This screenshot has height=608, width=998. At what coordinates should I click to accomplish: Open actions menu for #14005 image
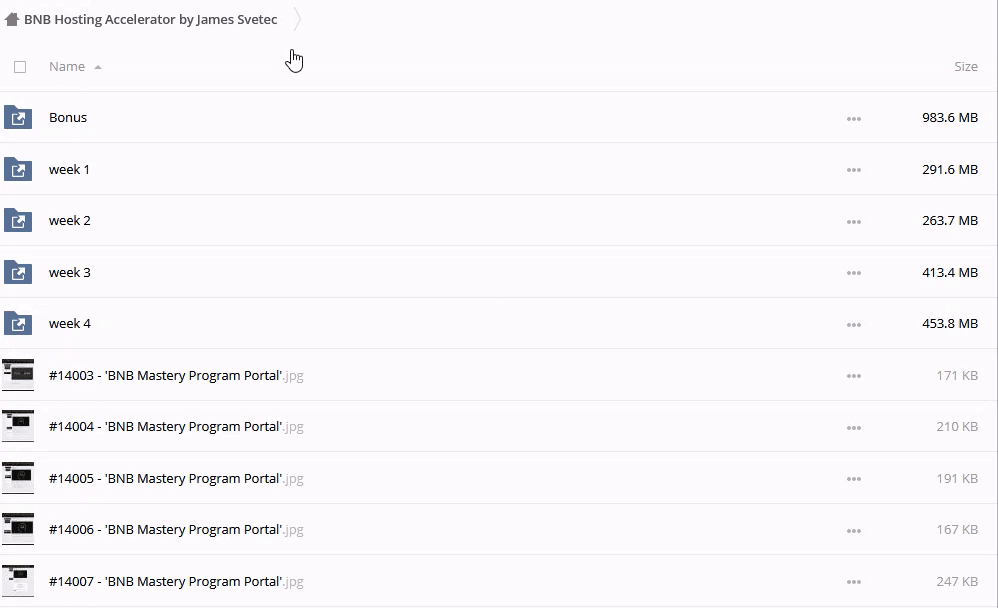tap(853, 479)
